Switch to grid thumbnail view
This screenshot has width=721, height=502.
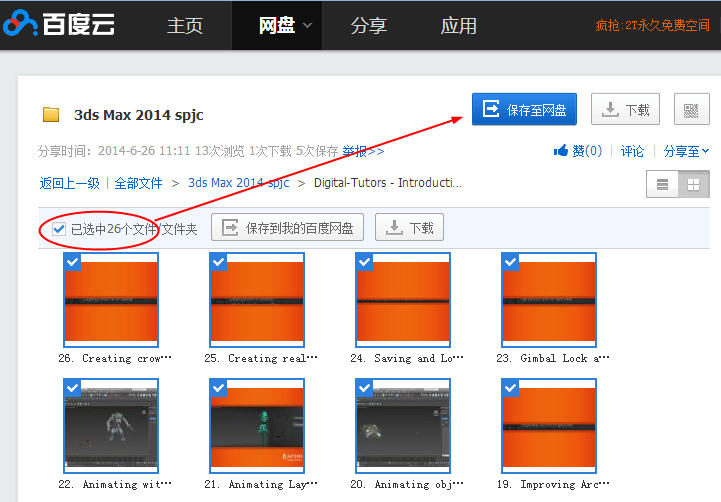click(693, 184)
